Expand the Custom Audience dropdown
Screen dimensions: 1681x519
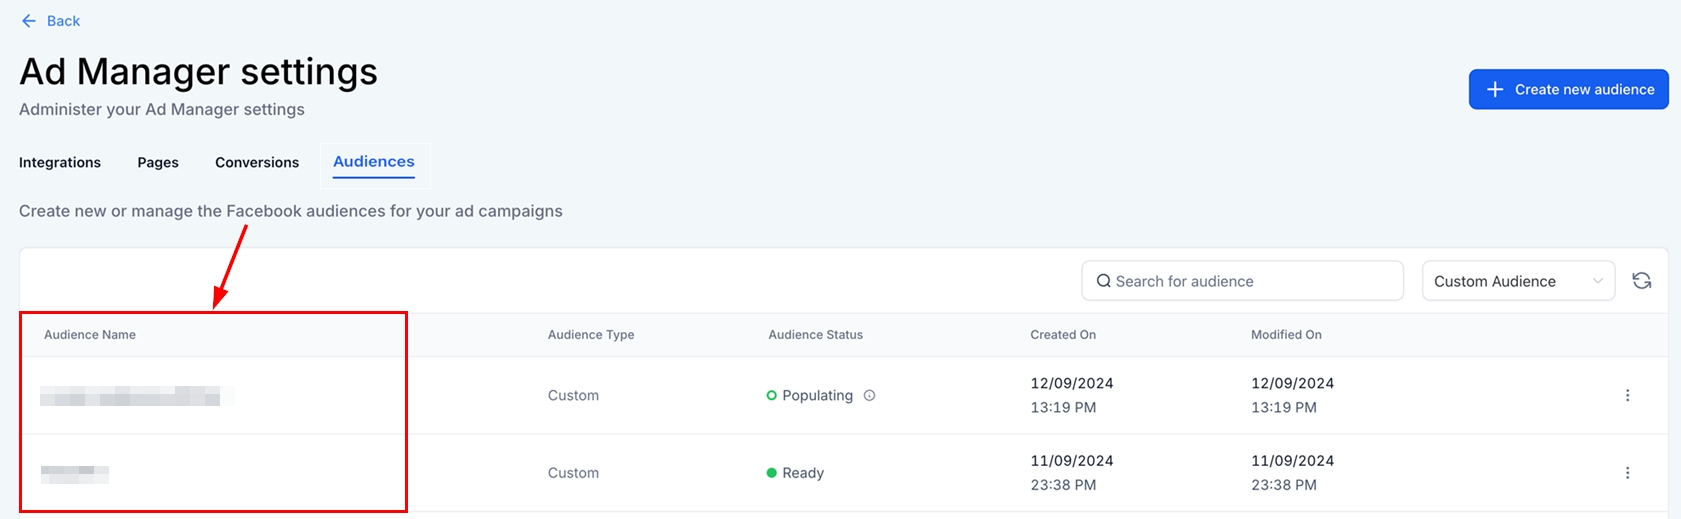coord(1517,281)
